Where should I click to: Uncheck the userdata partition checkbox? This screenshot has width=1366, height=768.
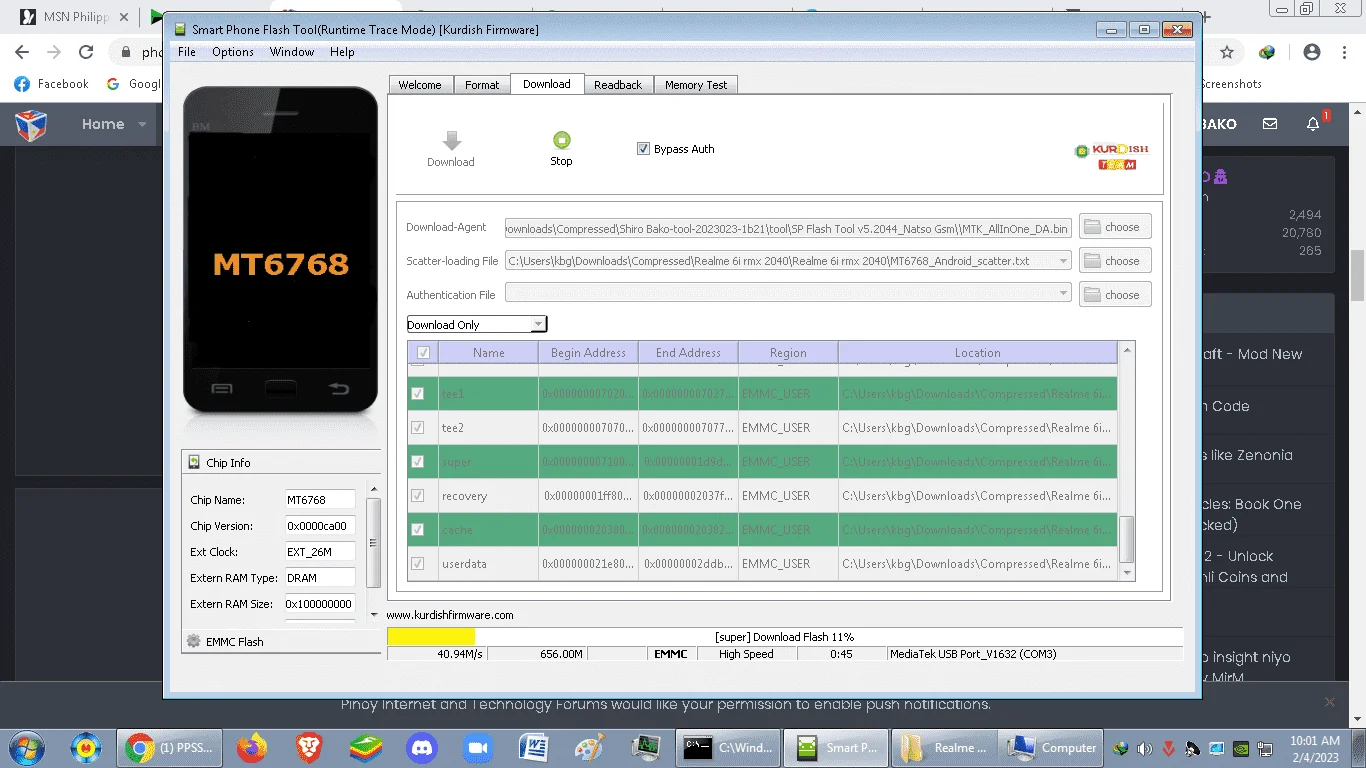pos(418,564)
